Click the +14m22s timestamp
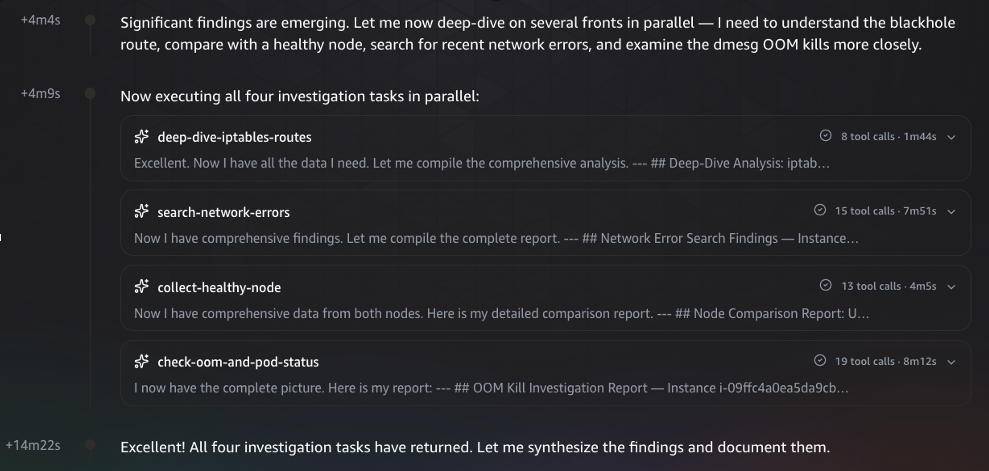 pyautogui.click(x=33, y=445)
